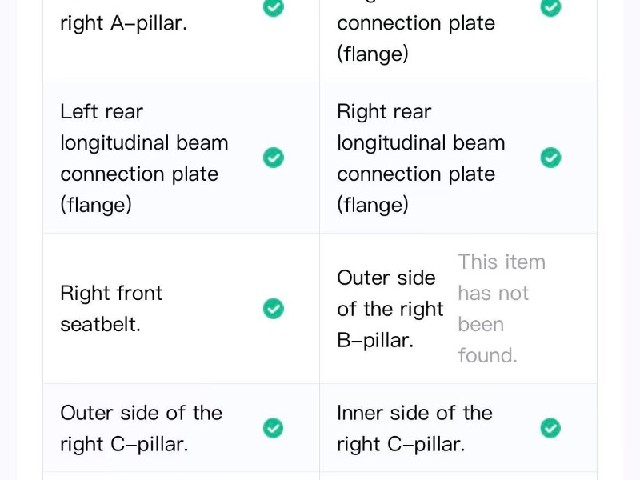640x480 pixels.
Task: Select the 'right A-pillar.' text
Action: tap(124, 24)
